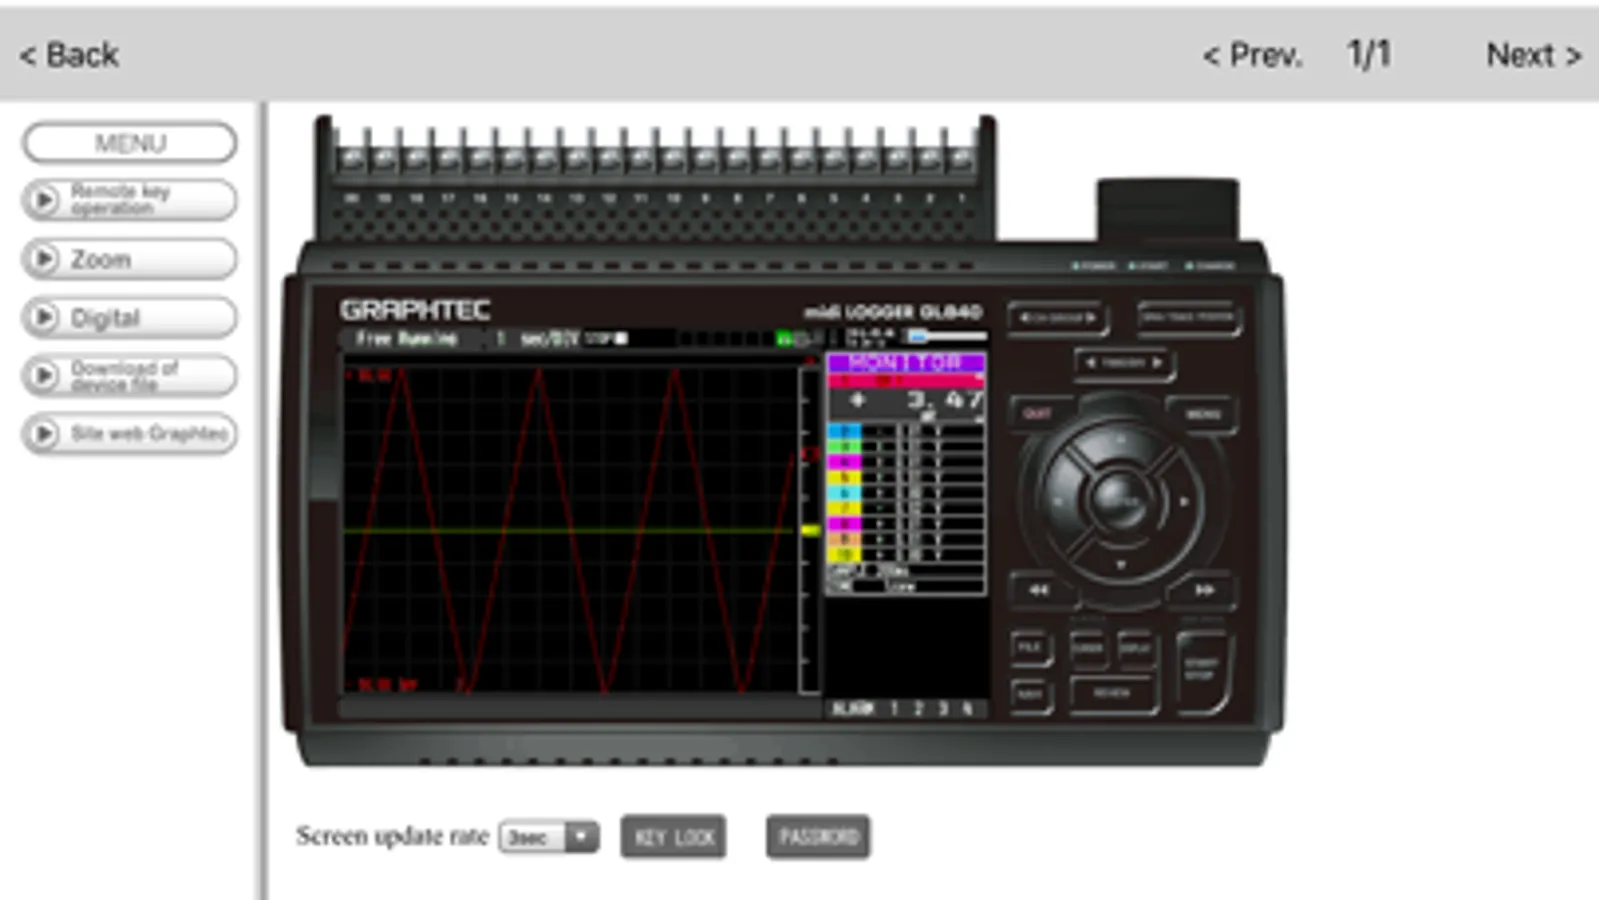Click the blue channel color swatch in monitor list

[x=844, y=432]
